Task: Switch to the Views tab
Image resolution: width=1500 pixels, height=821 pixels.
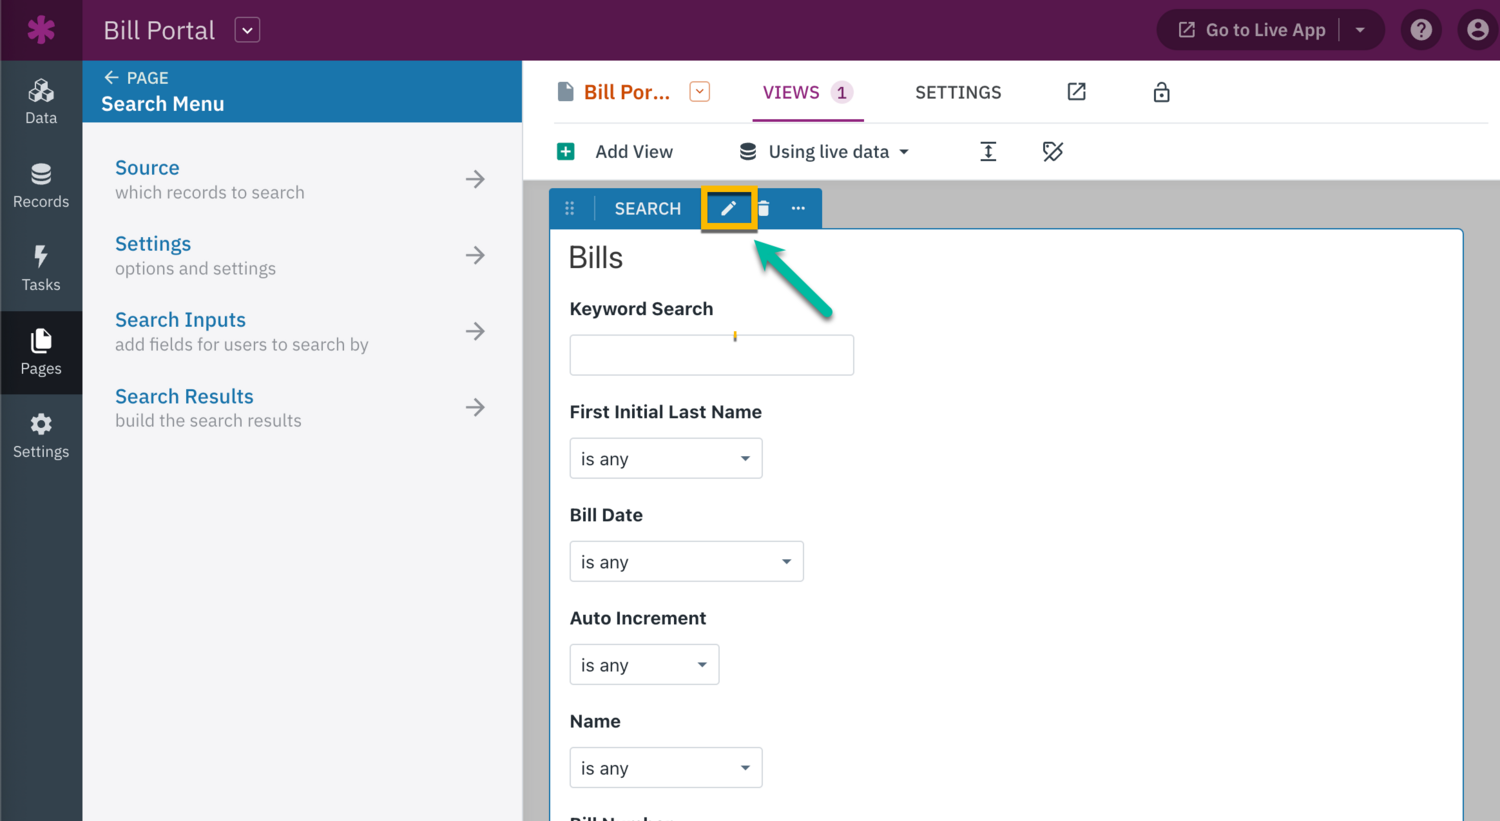Action: click(x=806, y=92)
